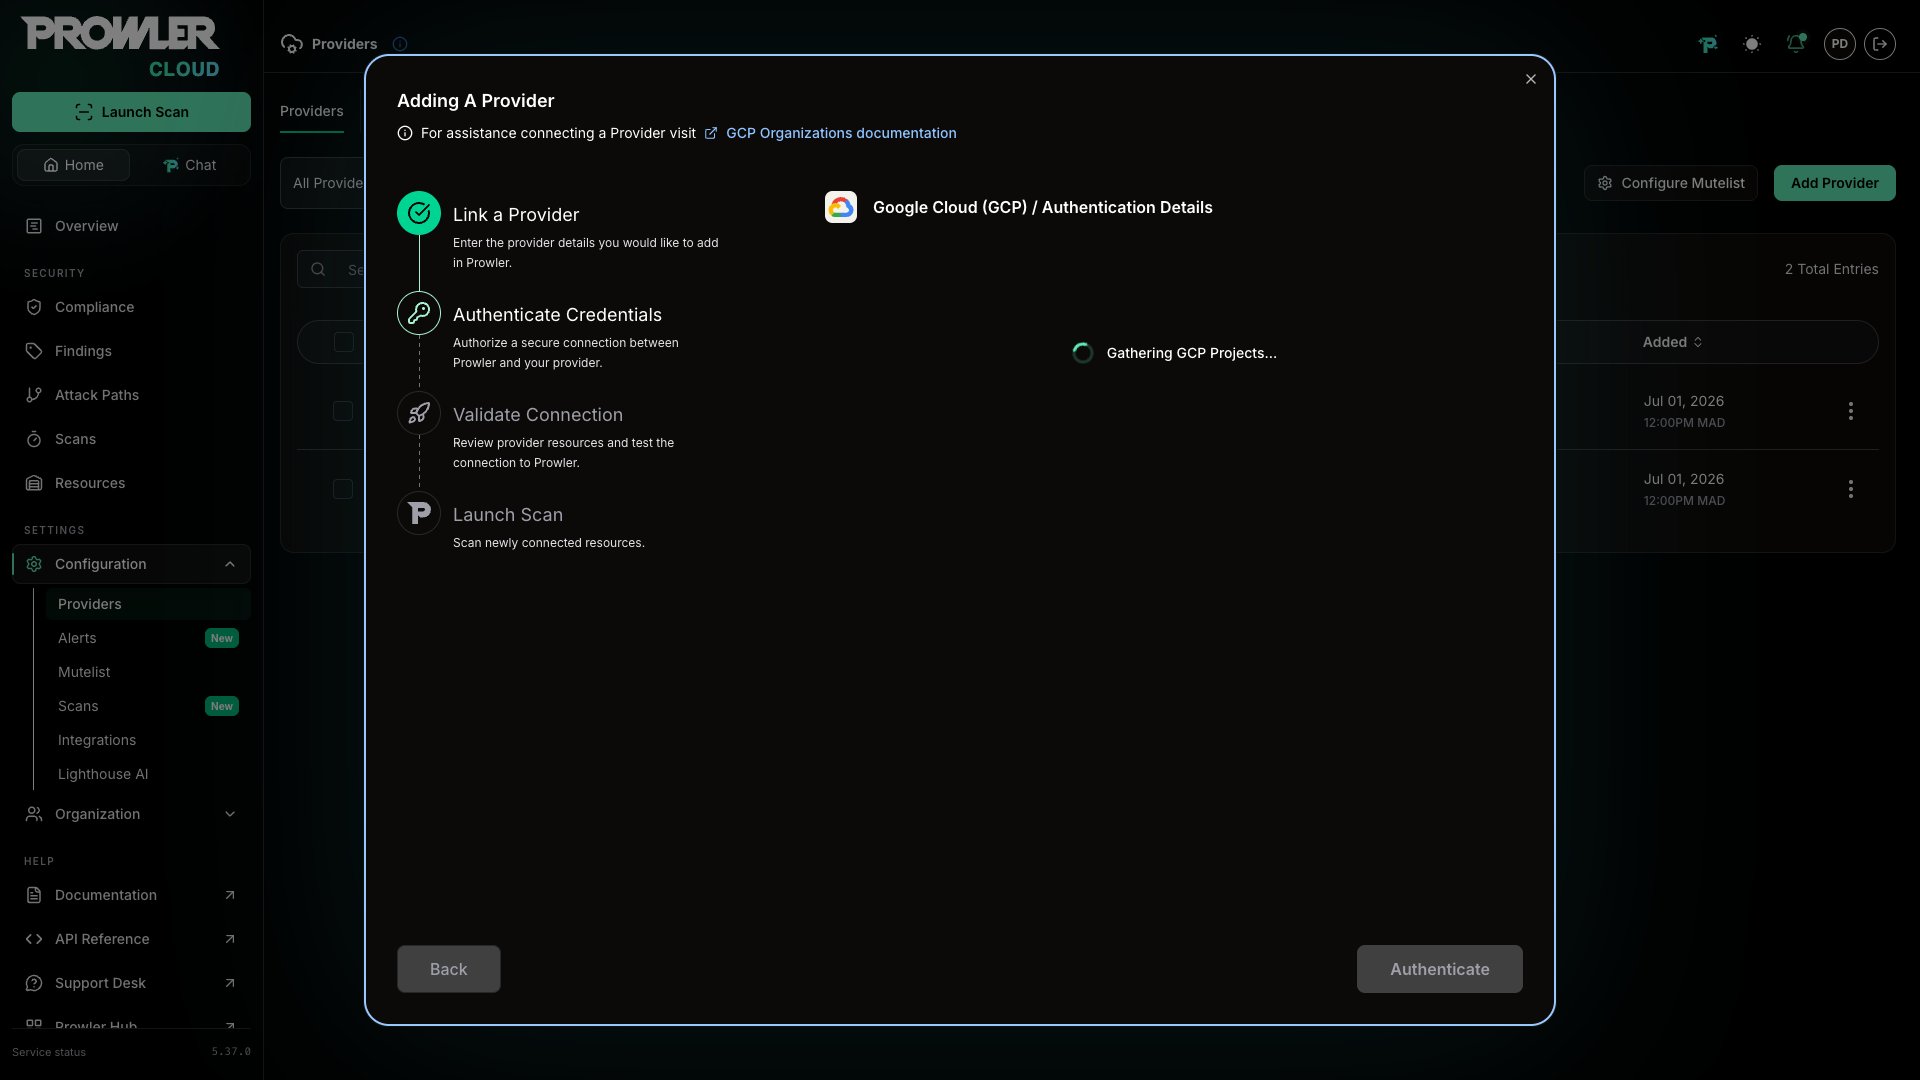This screenshot has height=1080, width=1920.
Task: Select Mutelist under Configuration
Action: coord(148,672)
